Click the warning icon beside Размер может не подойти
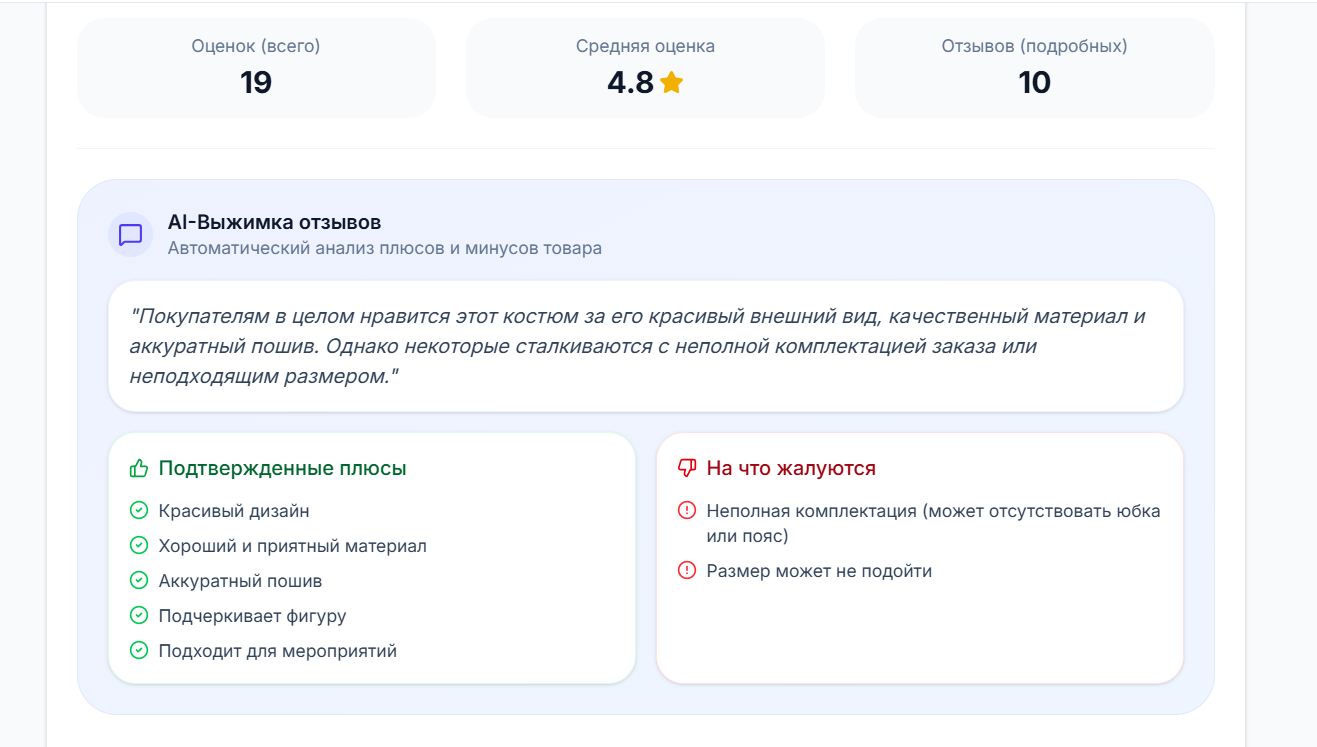Image resolution: width=1317 pixels, height=747 pixels. [x=687, y=571]
